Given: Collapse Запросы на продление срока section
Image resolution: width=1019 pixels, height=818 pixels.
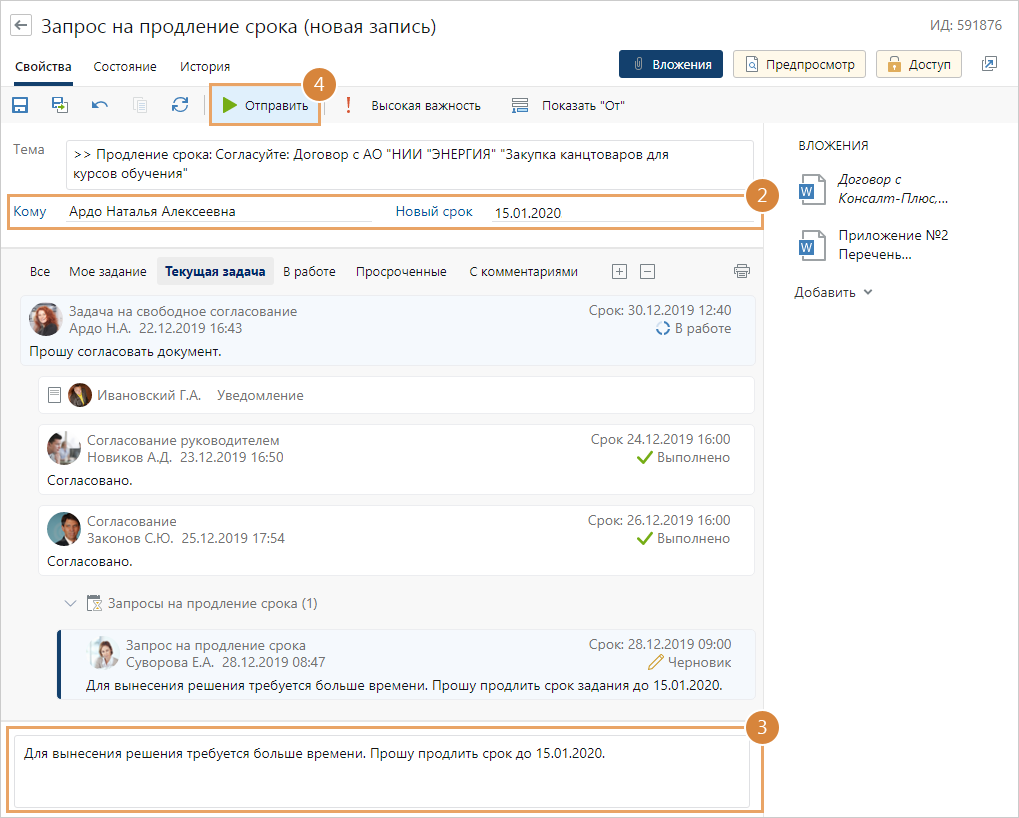Looking at the screenshot, I should click(70, 603).
